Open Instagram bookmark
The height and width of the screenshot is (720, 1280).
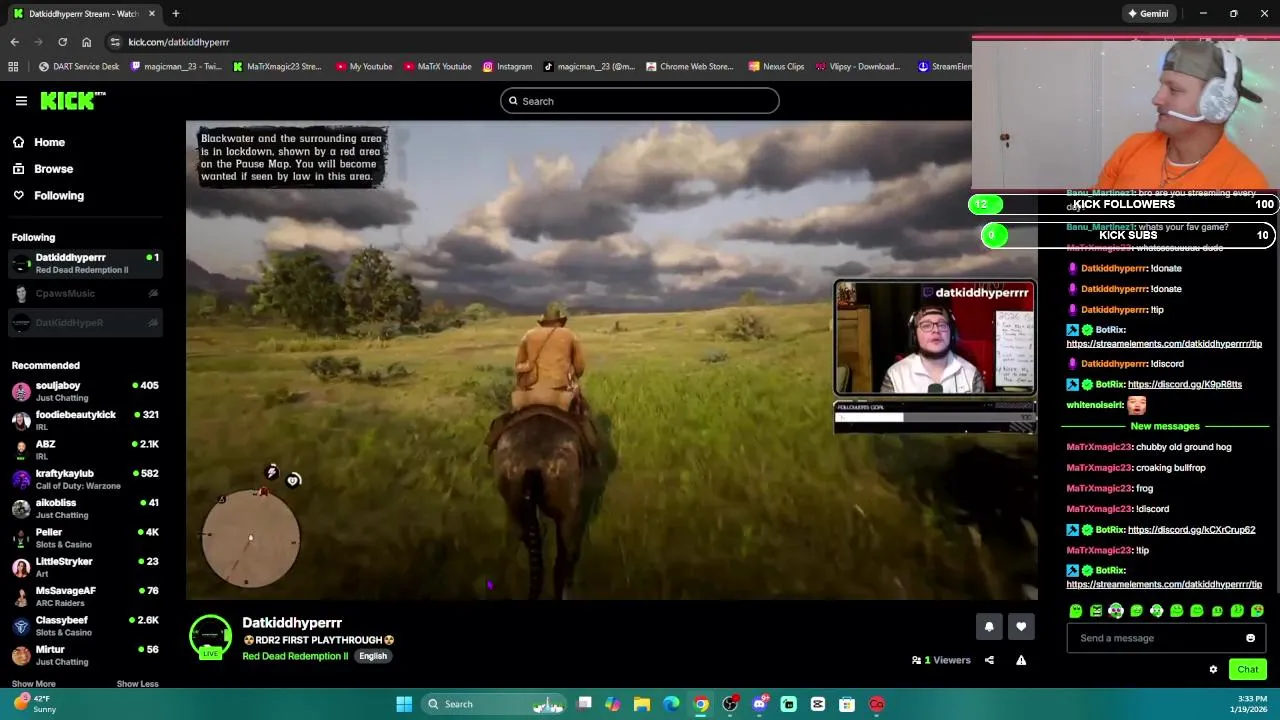pyautogui.click(x=507, y=67)
